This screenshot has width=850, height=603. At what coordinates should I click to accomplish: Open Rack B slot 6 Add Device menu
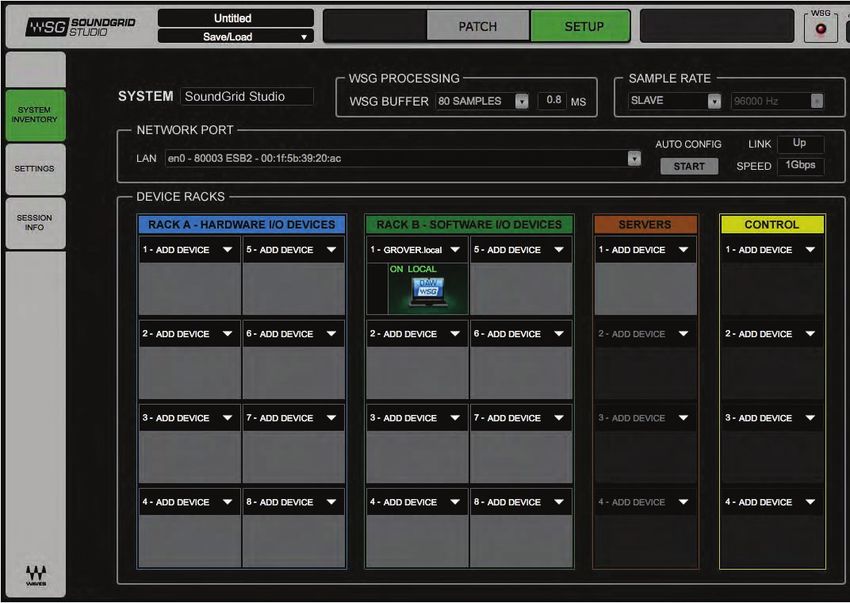point(521,333)
